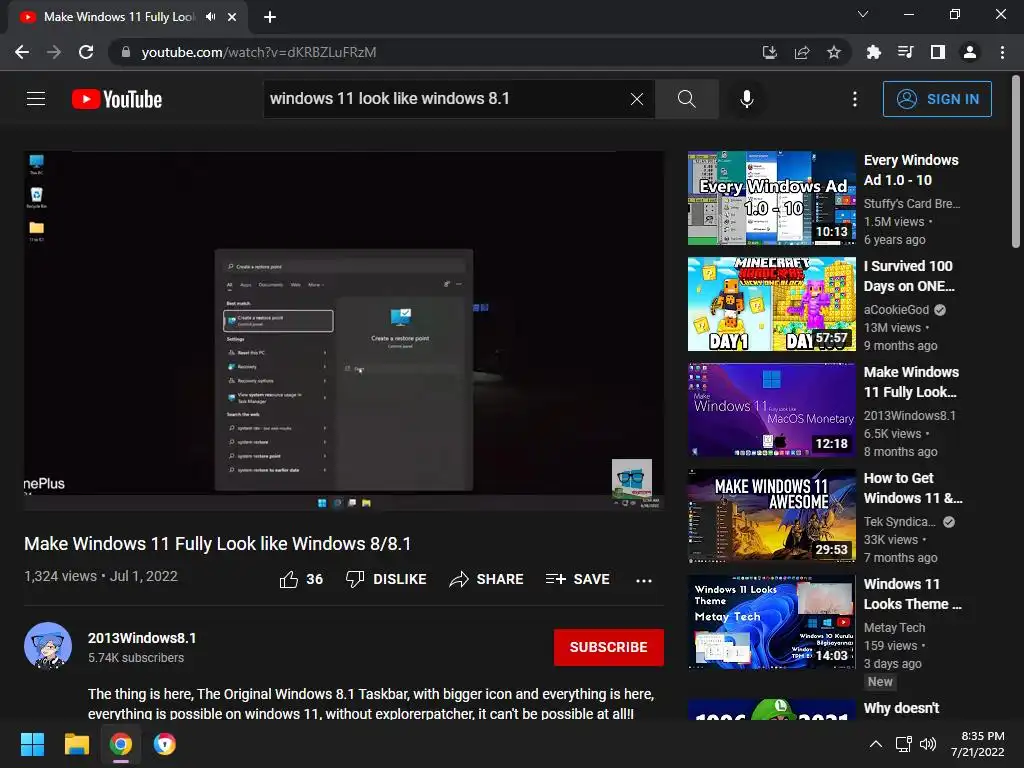Click the browser forward arrow
Screen dimensions: 1024x768
coord(54,52)
